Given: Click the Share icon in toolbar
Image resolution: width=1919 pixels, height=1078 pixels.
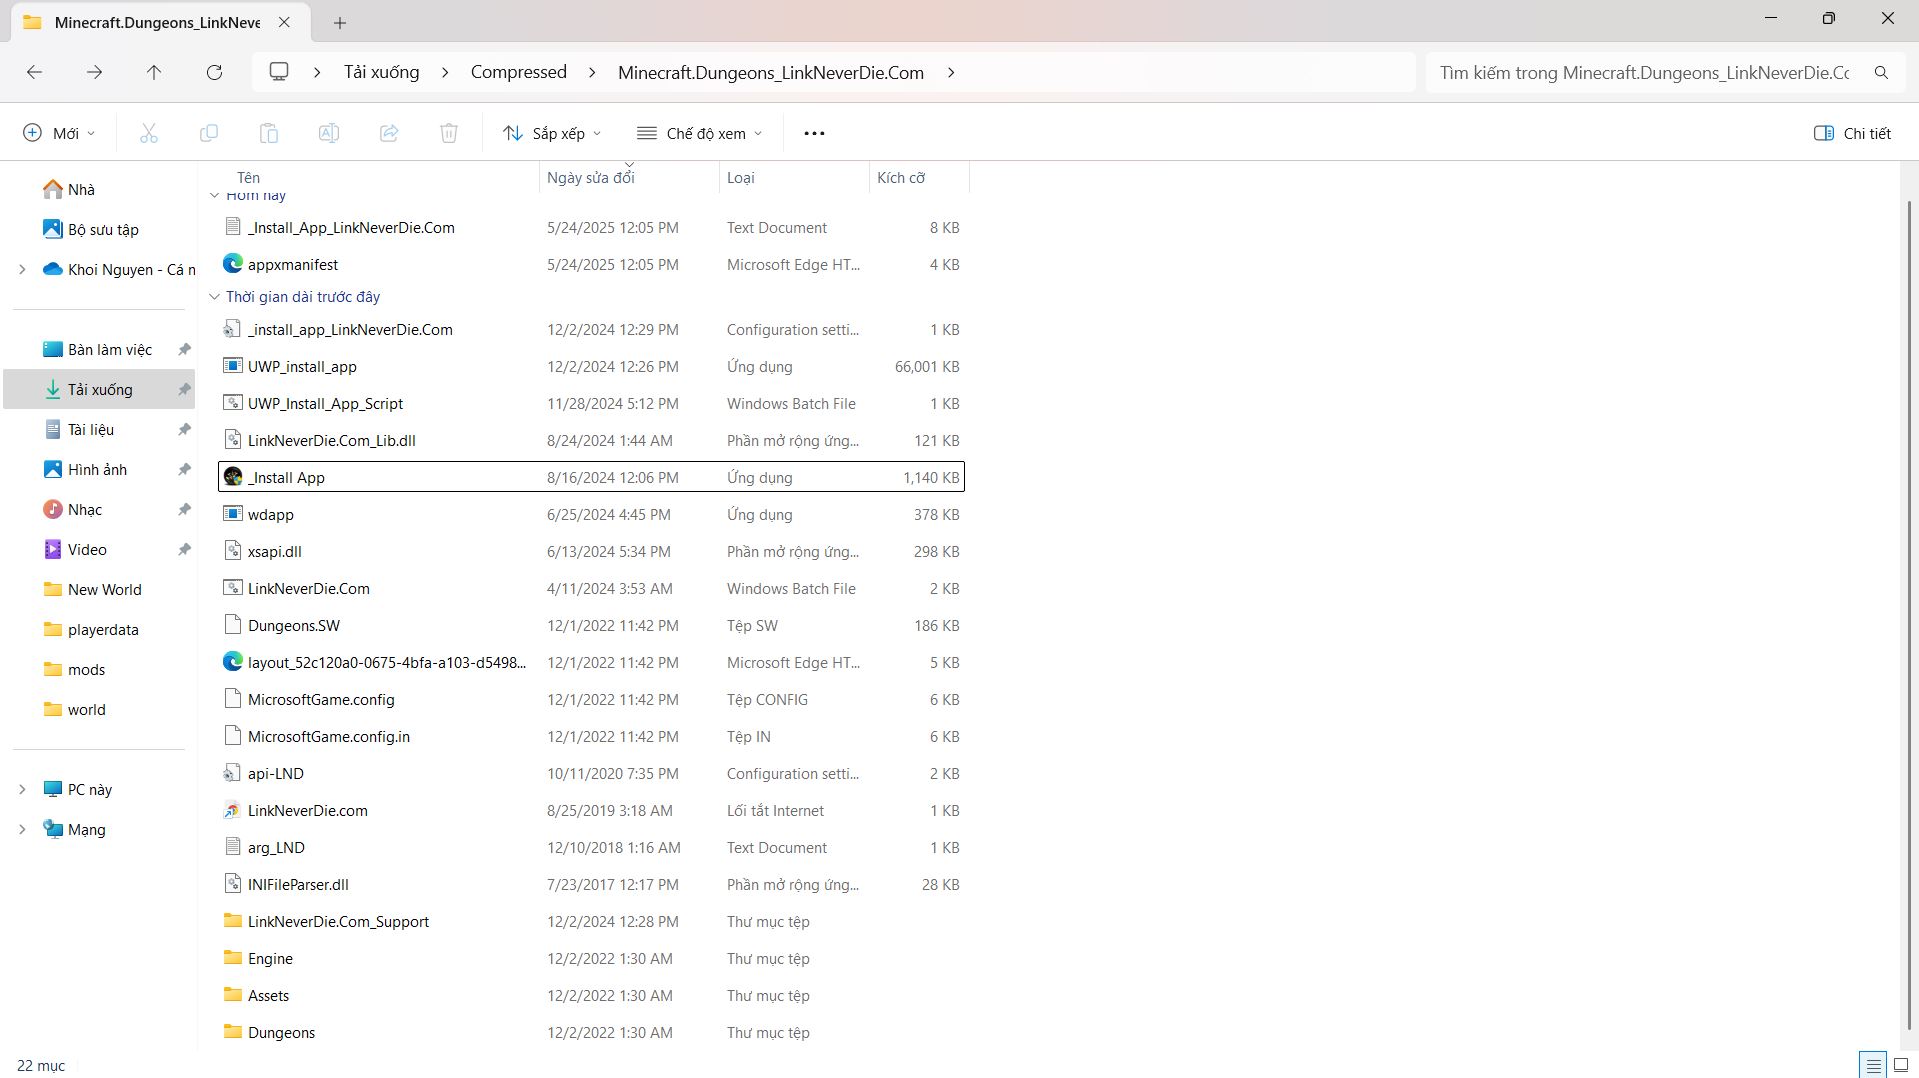Looking at the screenshot, I should 389,133.
